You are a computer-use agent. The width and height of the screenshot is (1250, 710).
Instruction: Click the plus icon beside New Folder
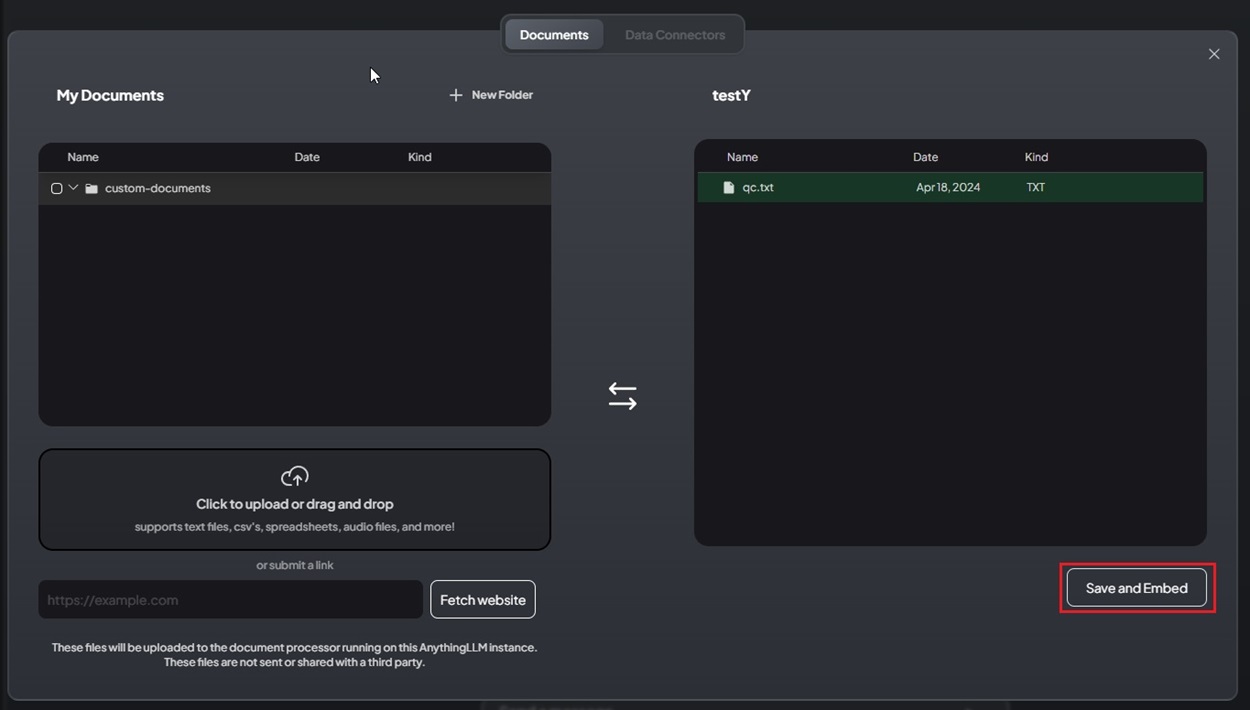[456, 94]
